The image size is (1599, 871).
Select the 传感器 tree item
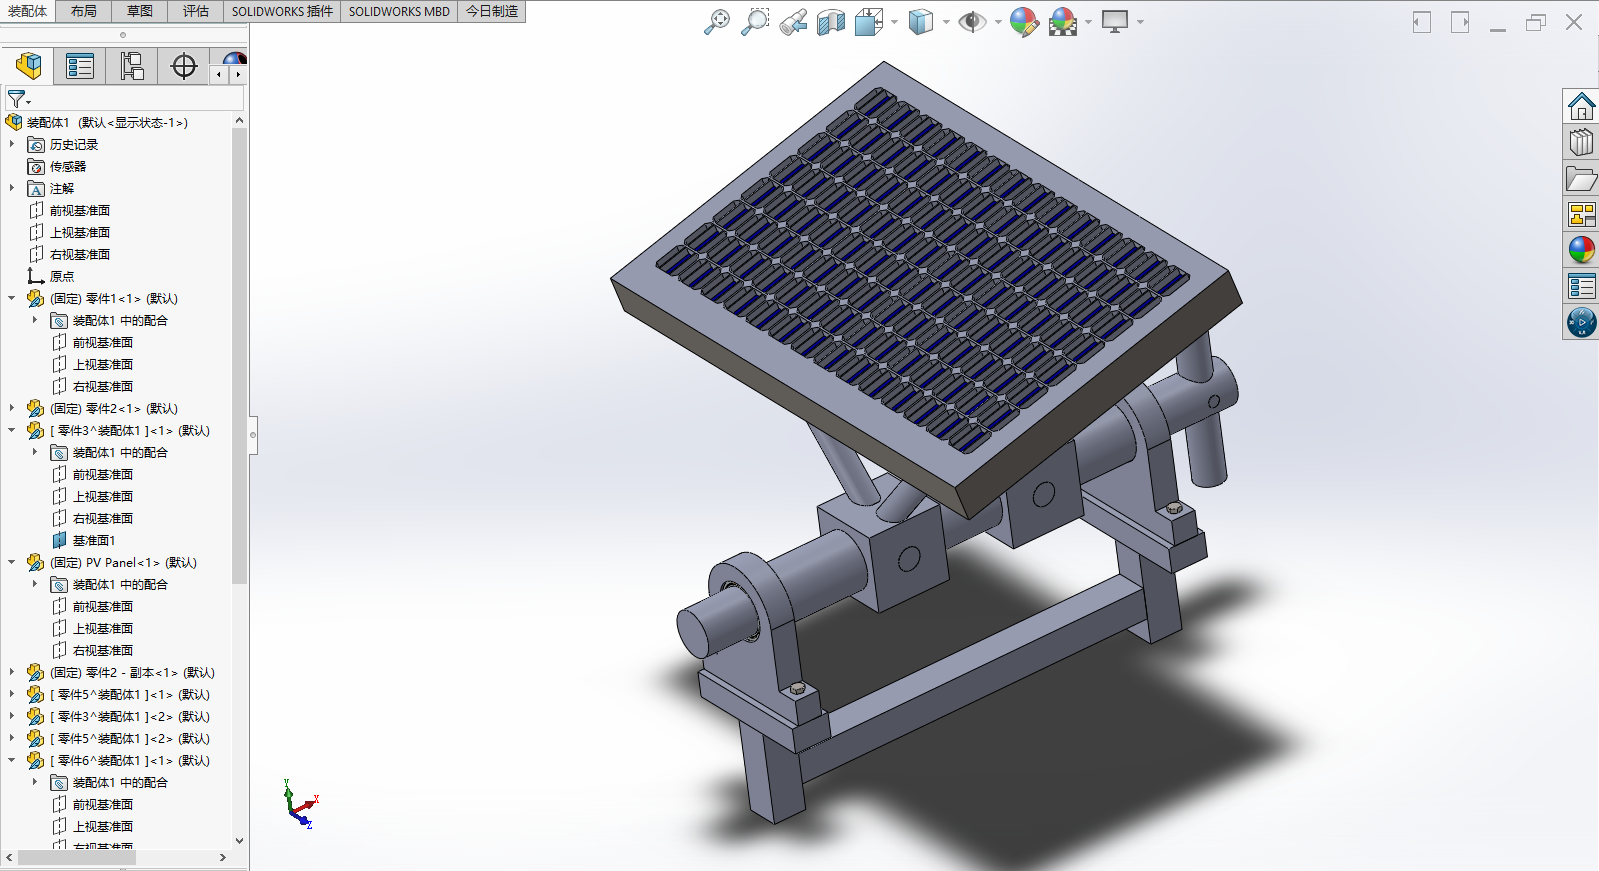tap(57, 166)
